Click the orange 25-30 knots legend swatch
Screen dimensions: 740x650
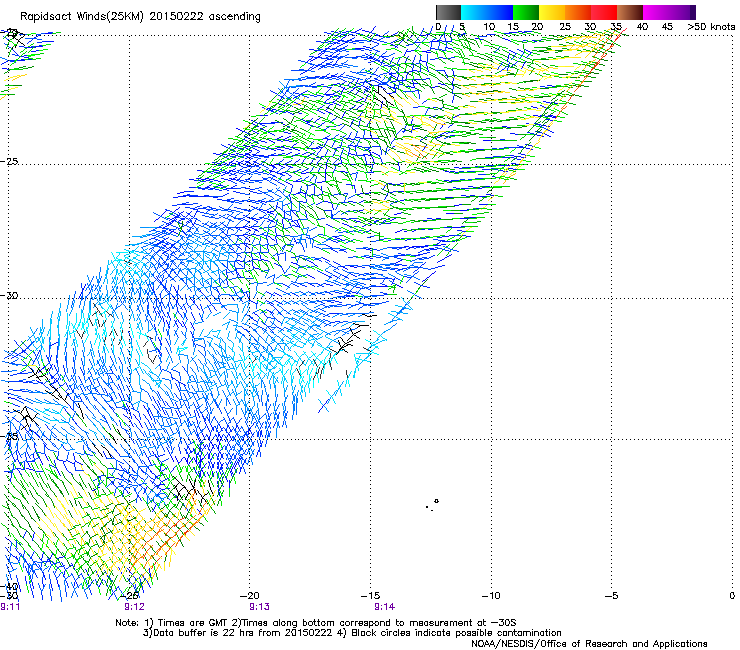[578, 12]
